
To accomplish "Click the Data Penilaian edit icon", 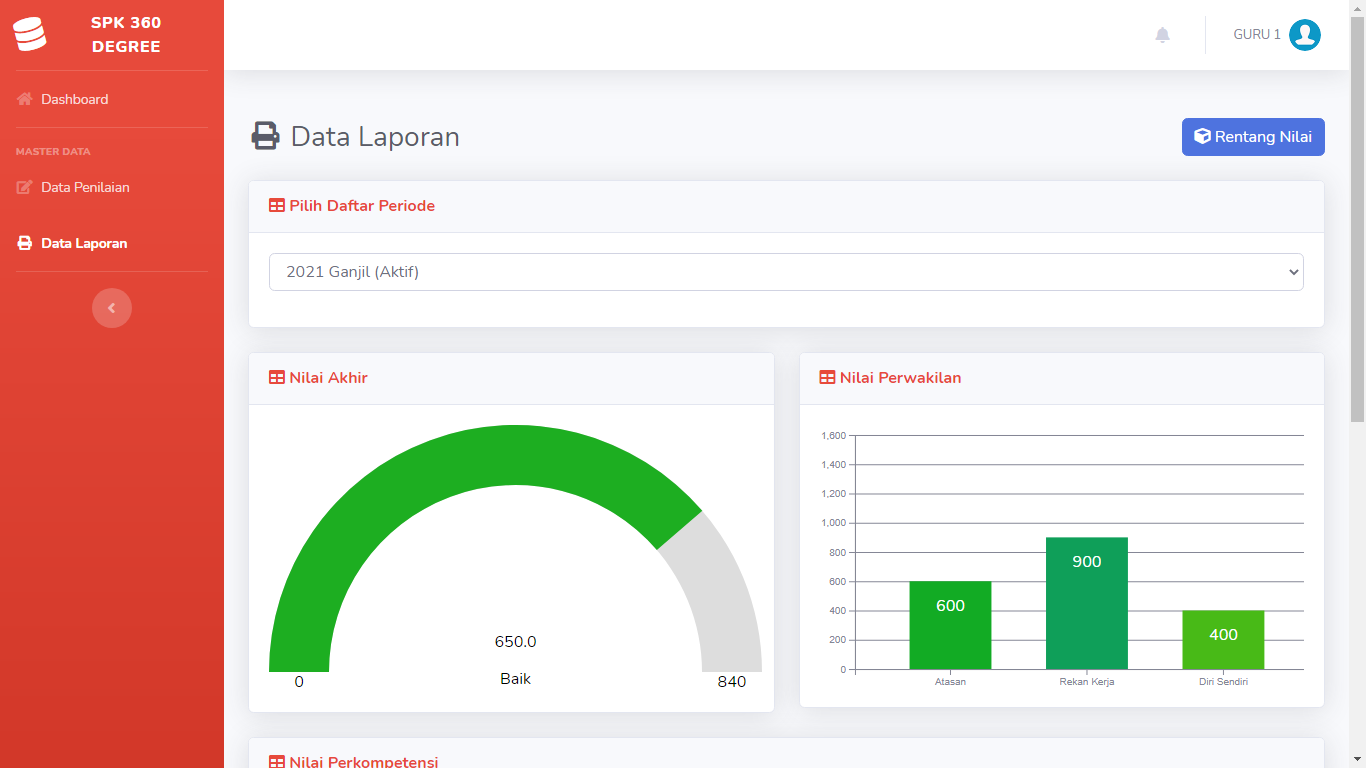I will coord(25,187).
